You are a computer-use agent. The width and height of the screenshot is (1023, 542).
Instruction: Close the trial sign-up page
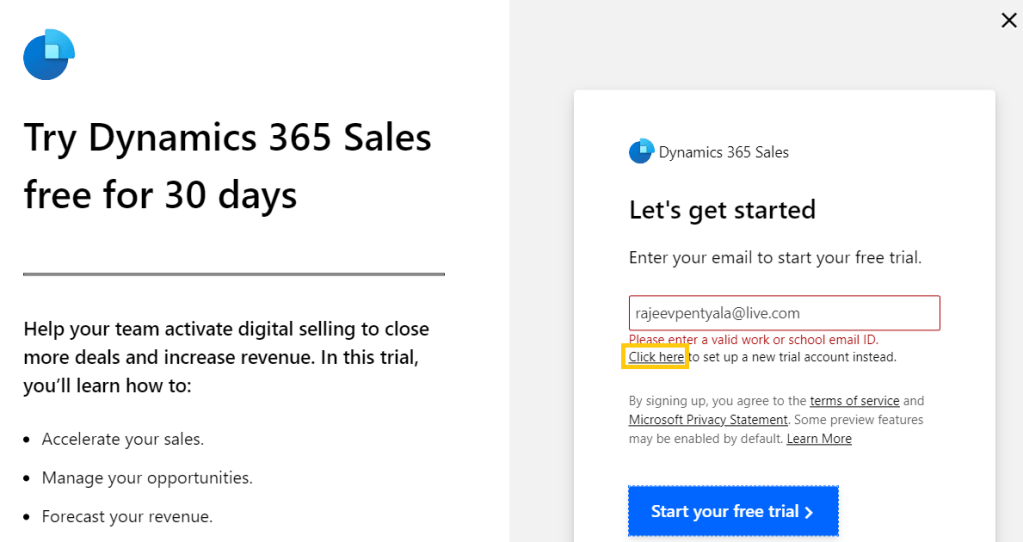(1009, 20)
